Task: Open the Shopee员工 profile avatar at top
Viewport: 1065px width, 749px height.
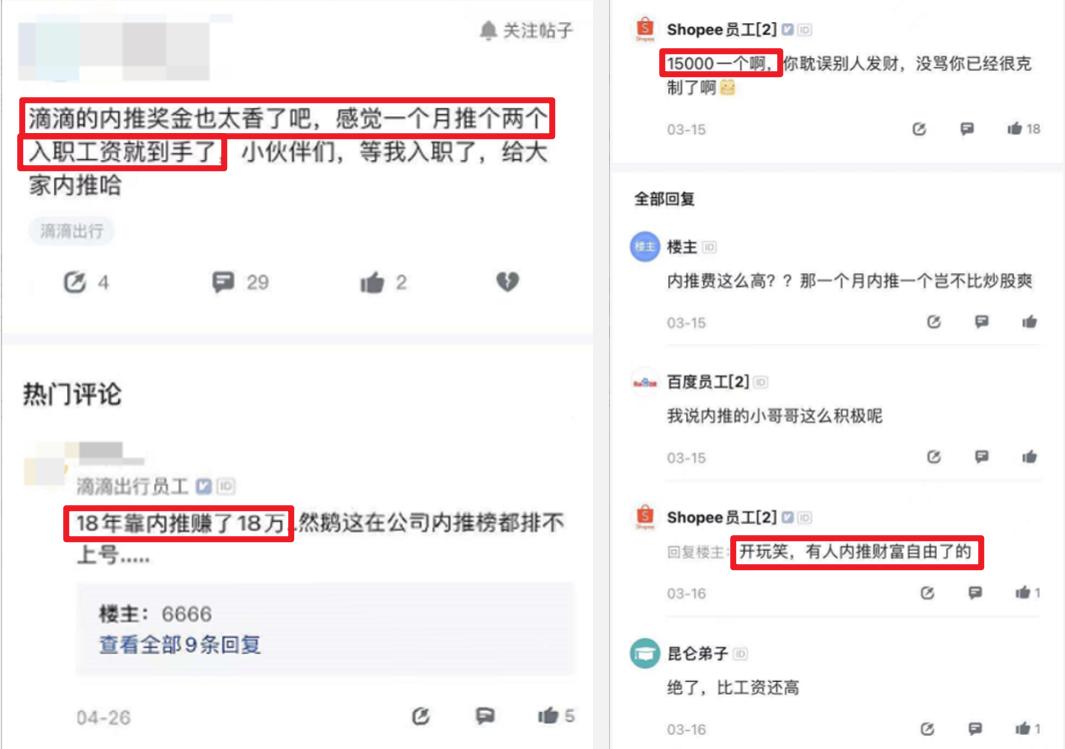Action: click(645, 29)
